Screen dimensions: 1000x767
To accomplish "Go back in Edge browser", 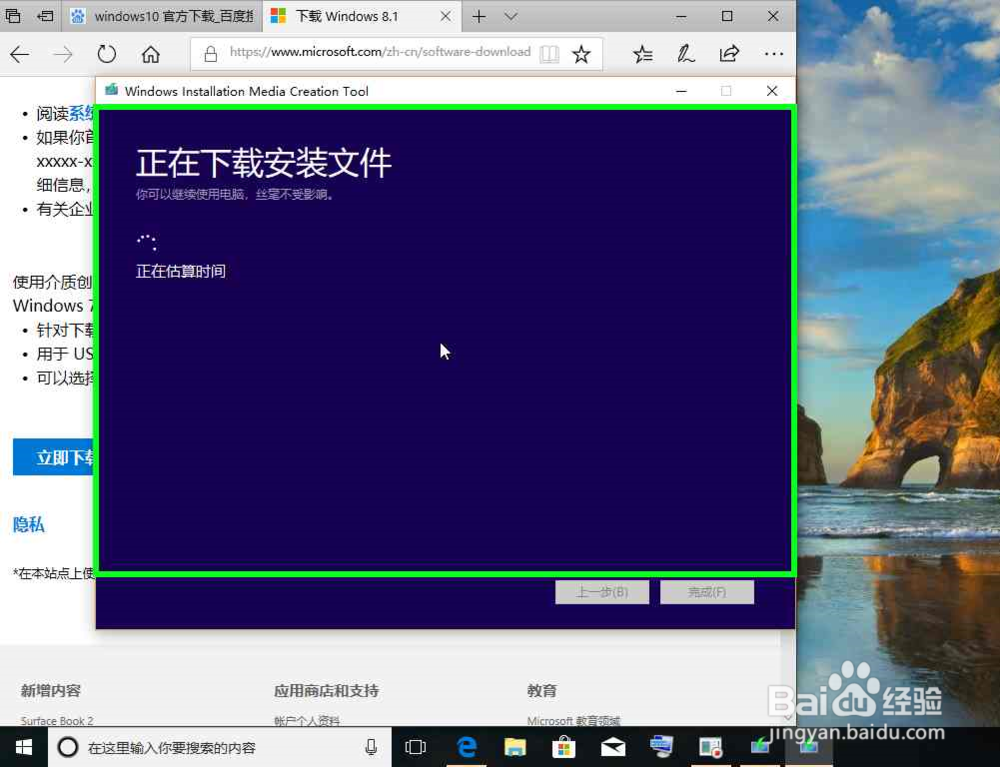I will point(20,55).
